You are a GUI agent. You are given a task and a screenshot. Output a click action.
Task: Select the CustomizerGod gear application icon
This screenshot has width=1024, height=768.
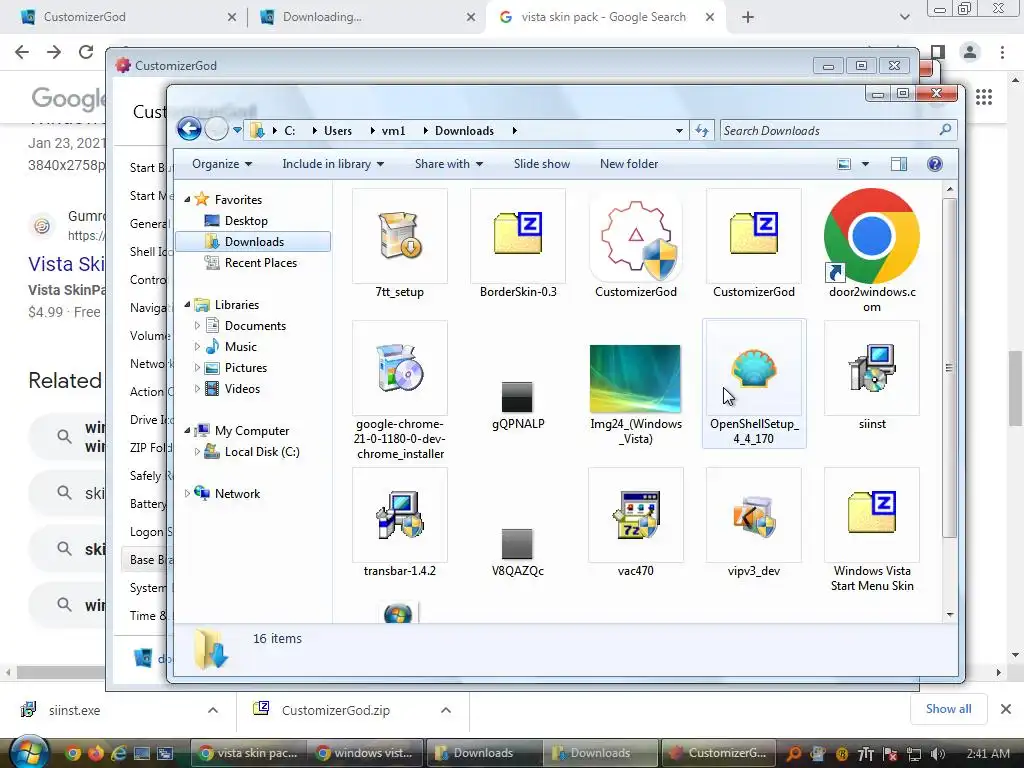pos(635,244)
